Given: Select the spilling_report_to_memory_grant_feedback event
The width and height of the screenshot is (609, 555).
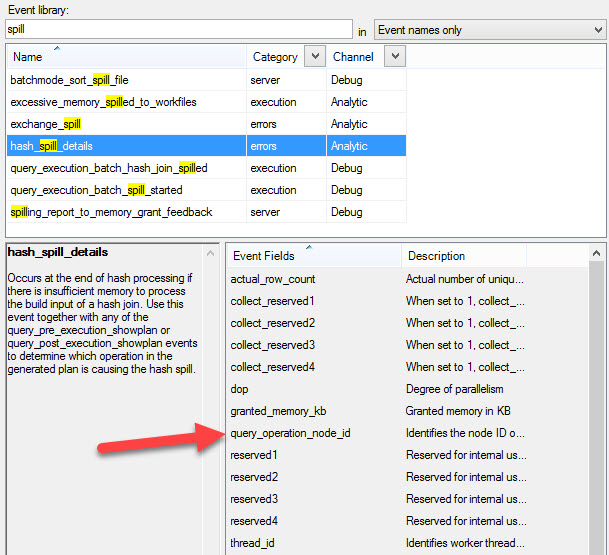Looking at the screenshot, I should (111, 212).
